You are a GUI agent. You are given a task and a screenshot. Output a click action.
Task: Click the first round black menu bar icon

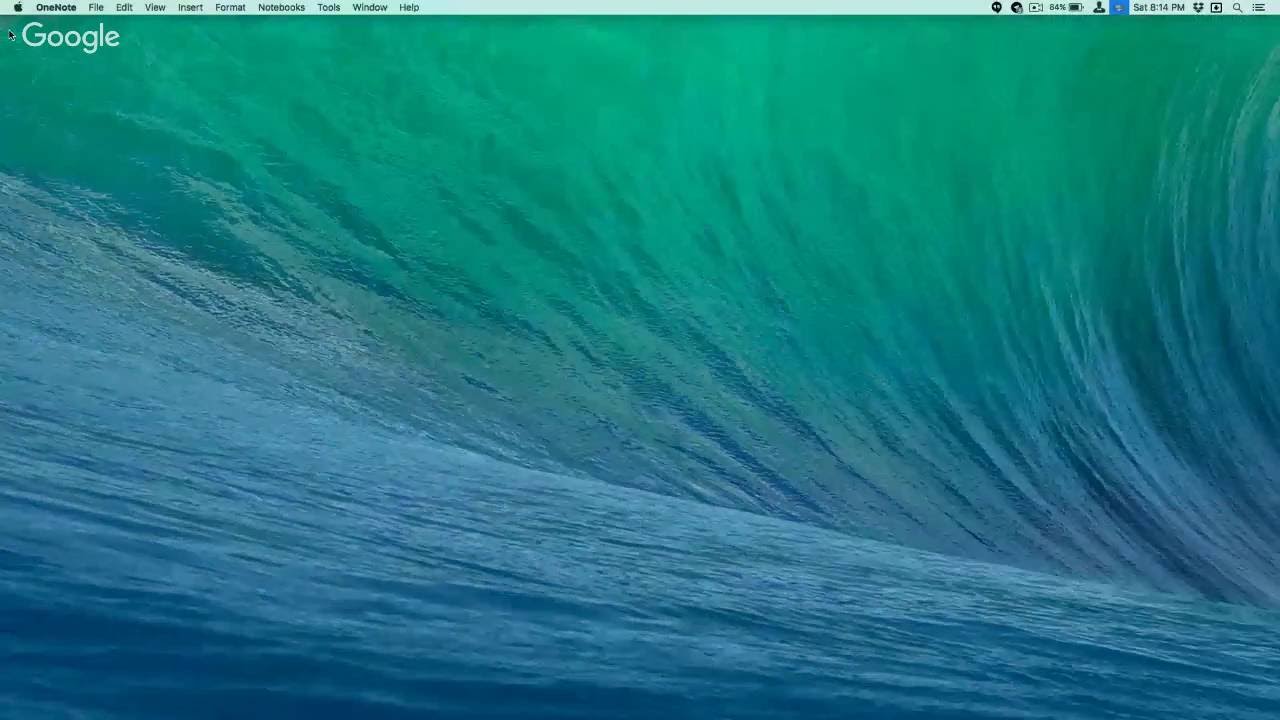click(x=997, y=7)
